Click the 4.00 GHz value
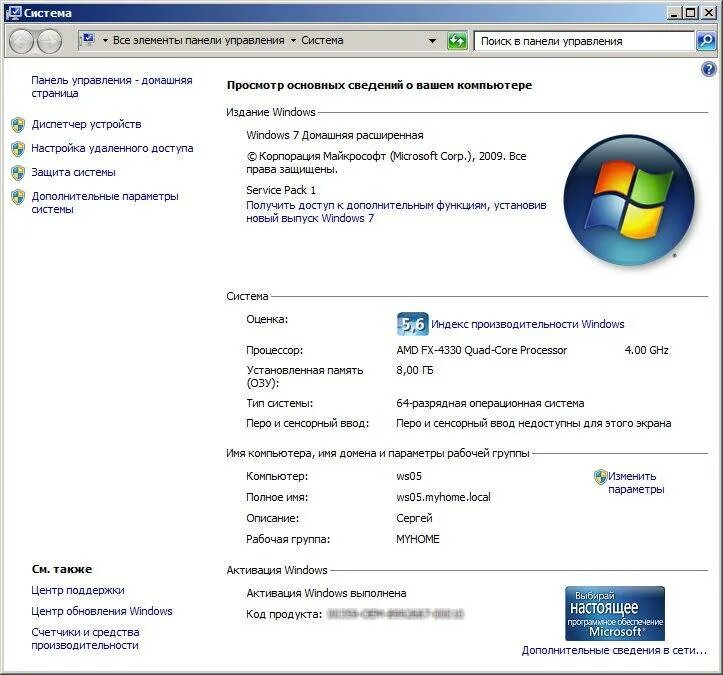723x675 pixels. point(646,350)
